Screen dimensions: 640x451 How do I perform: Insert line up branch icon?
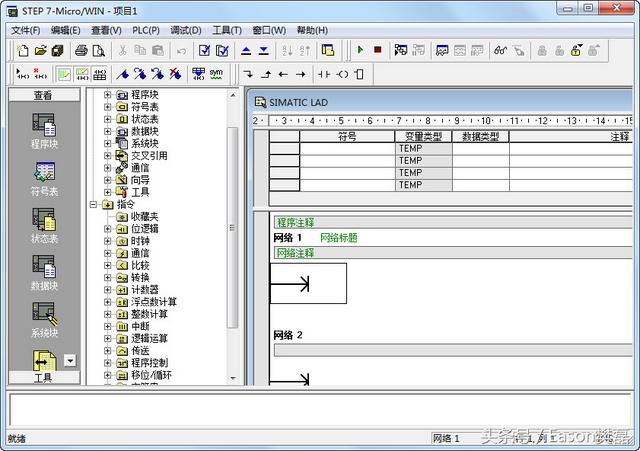[x=266, y=74]
